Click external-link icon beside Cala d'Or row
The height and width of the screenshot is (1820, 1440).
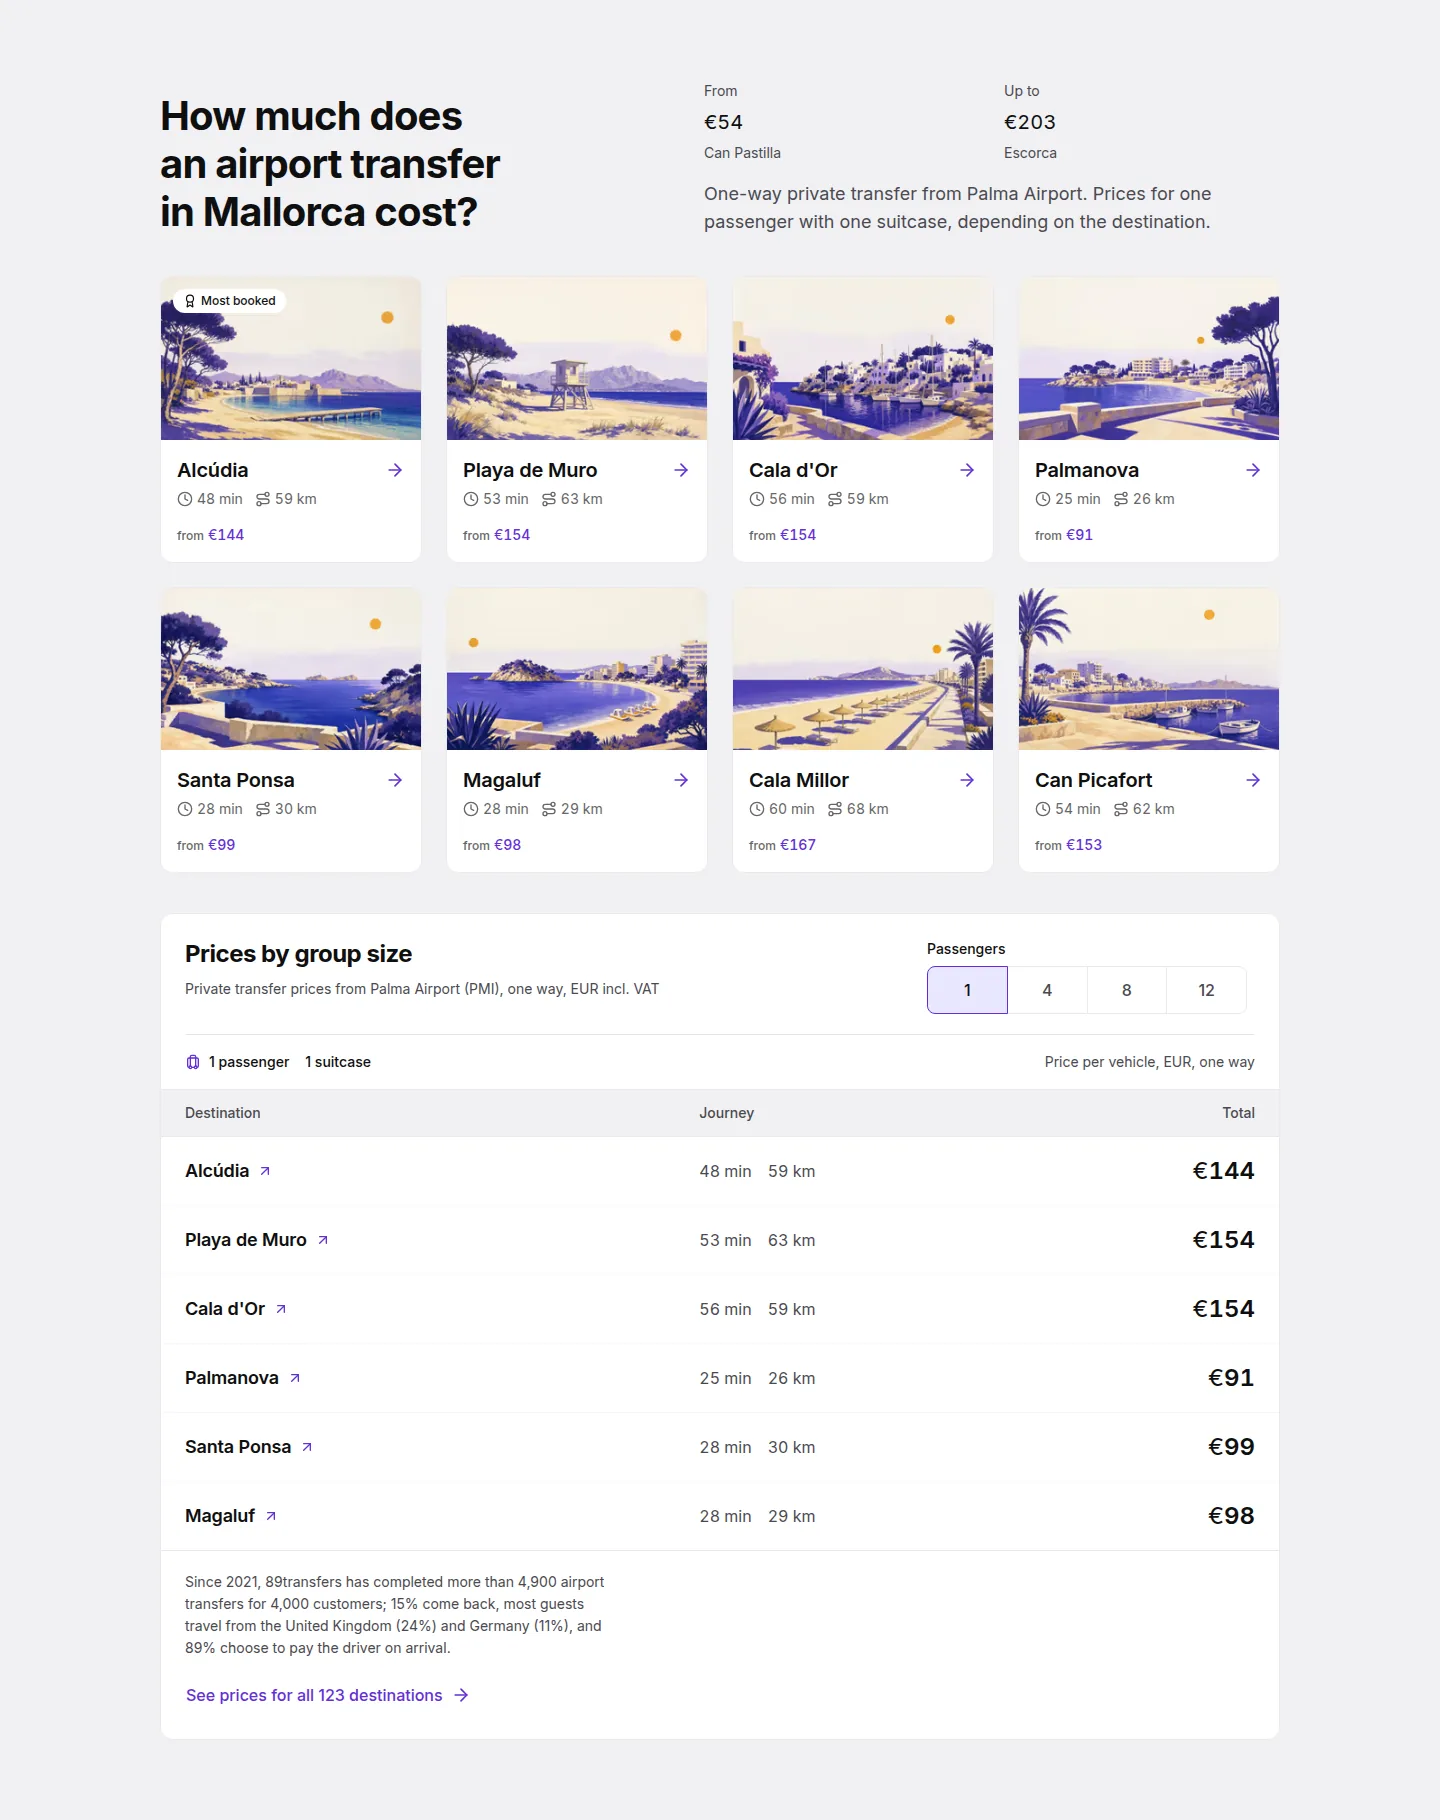click(281, 1309)
